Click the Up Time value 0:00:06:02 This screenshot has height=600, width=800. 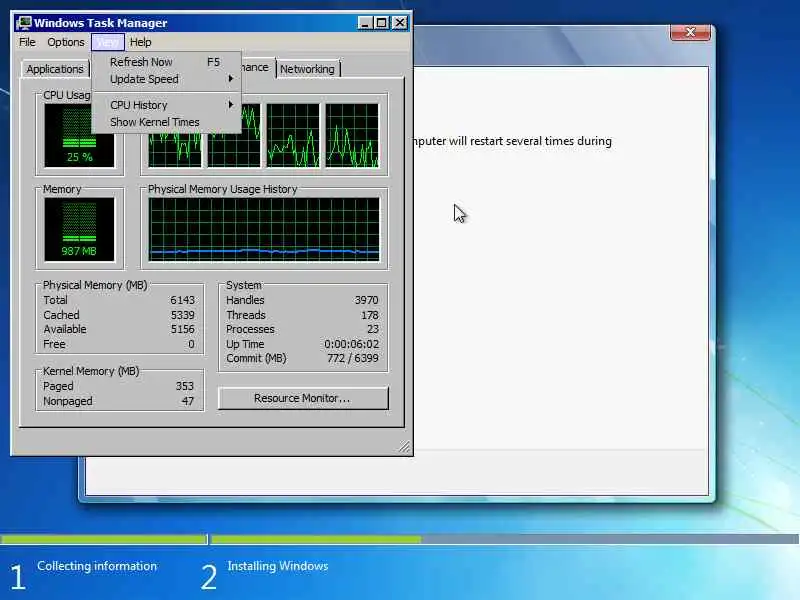pos(352,344)
